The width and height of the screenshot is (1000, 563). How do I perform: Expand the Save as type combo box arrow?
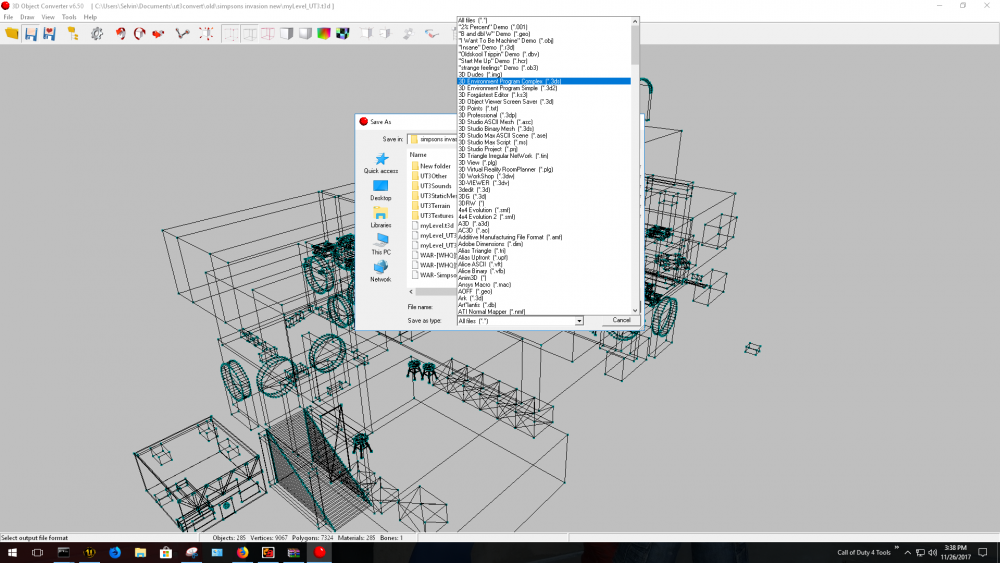point(579,321)
